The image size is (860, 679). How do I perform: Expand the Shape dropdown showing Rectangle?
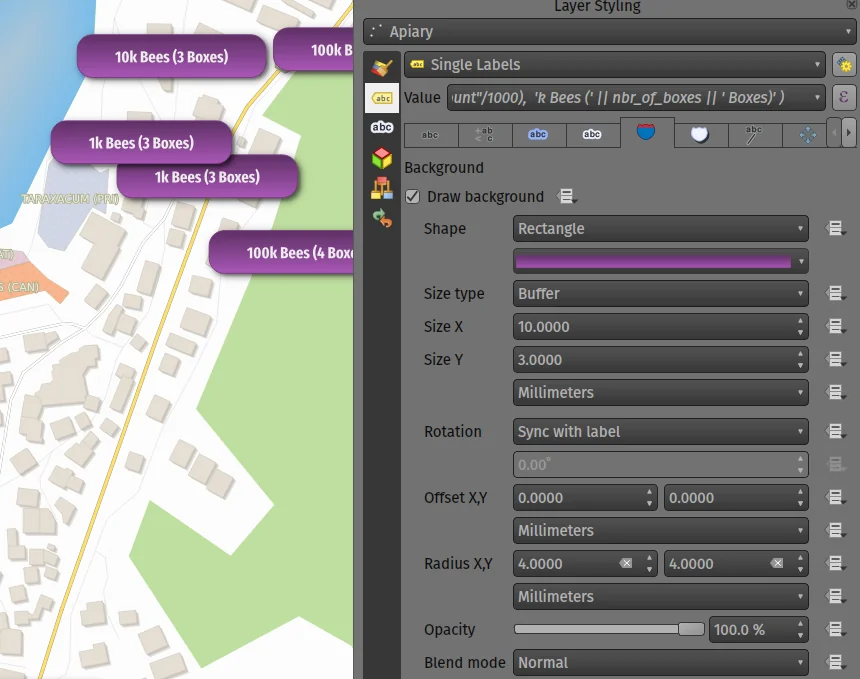point(660,229)
